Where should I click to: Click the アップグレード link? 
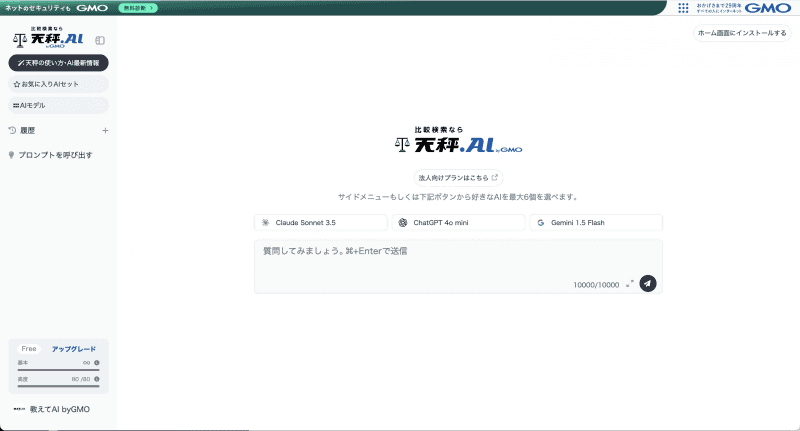[x=73, y=349]
